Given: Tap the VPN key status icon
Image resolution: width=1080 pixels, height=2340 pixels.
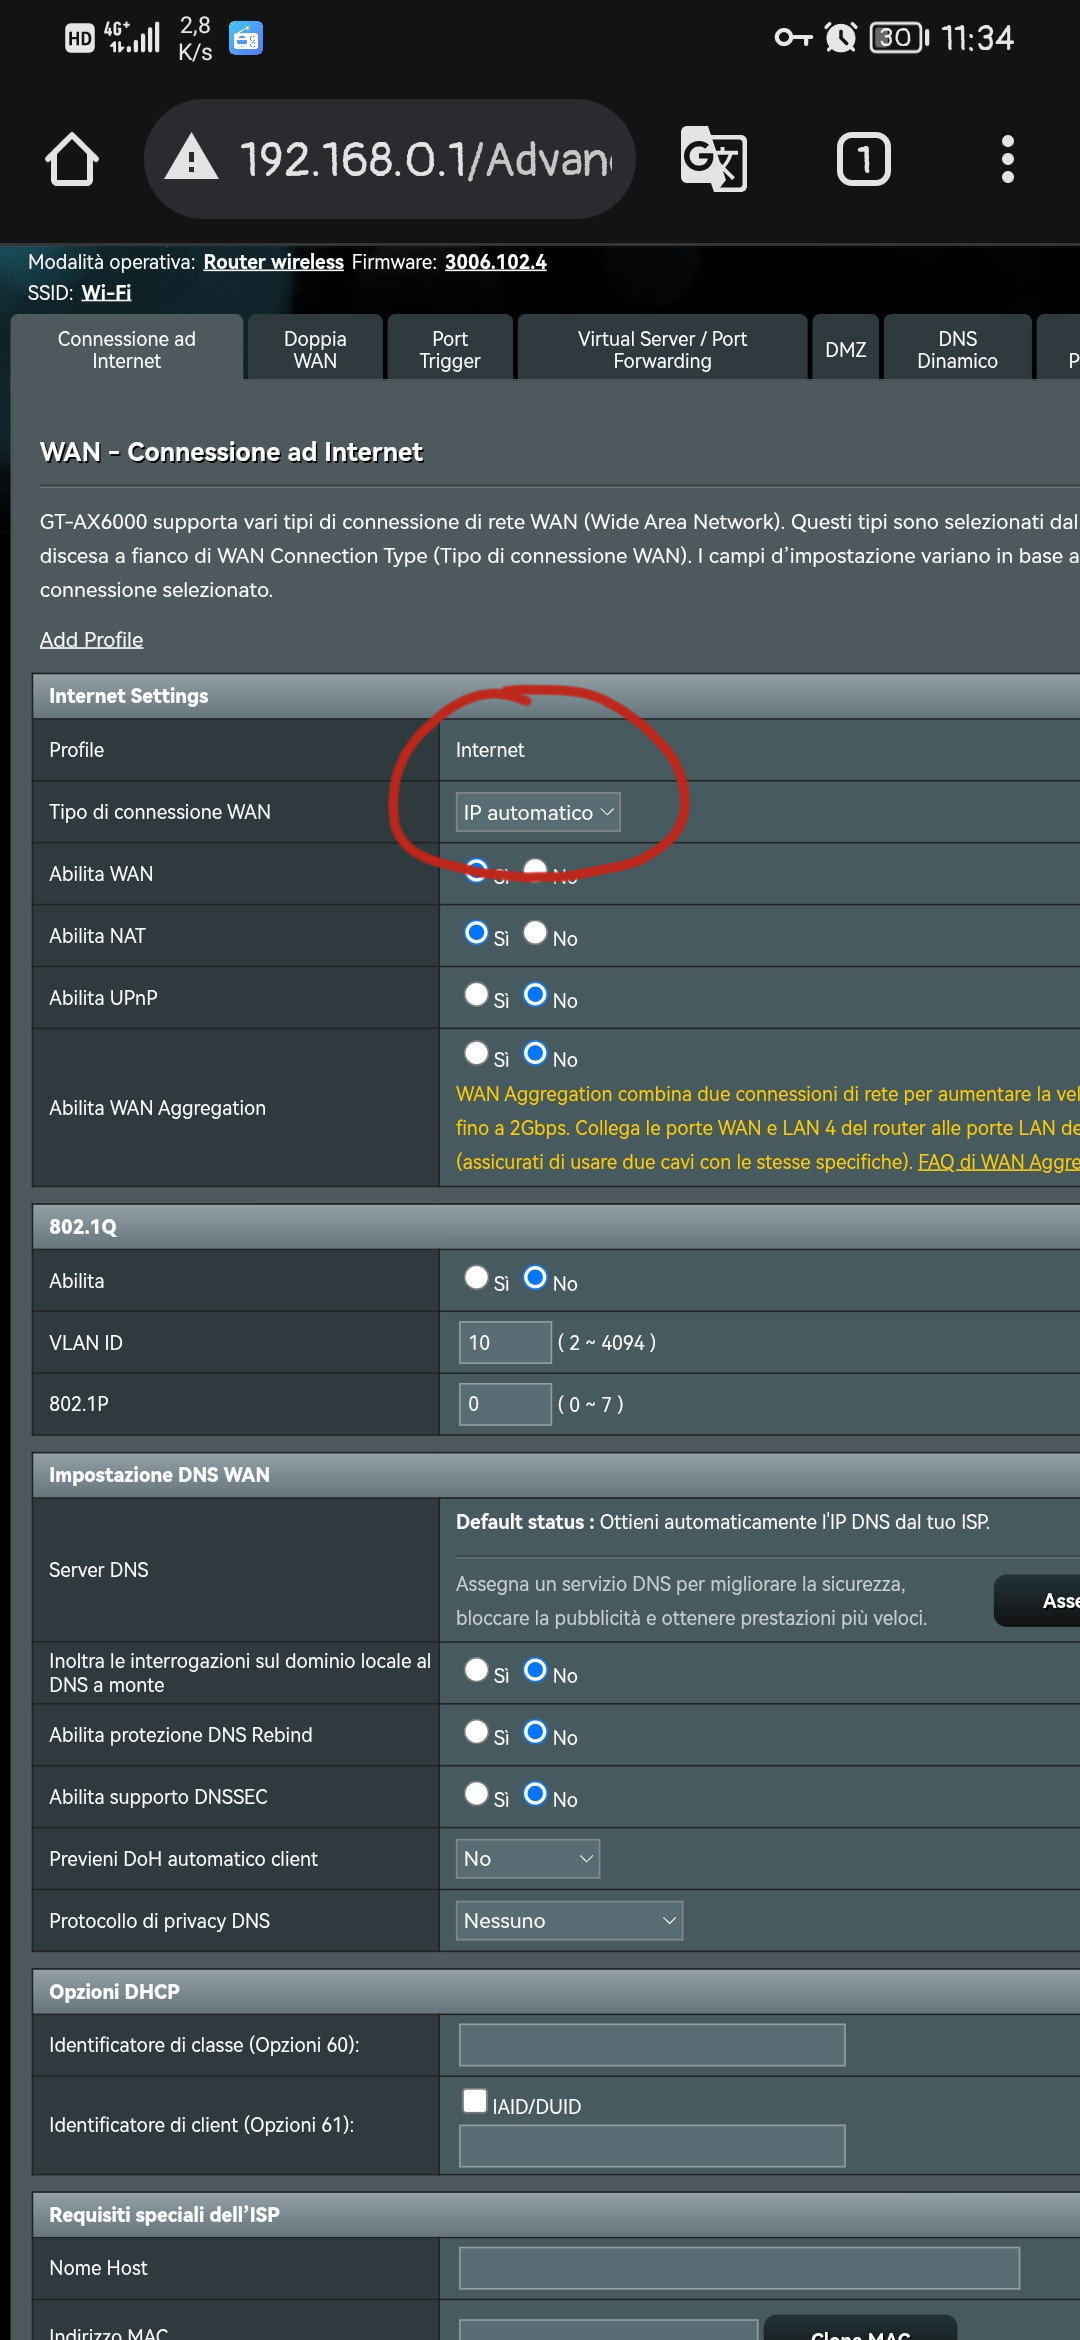Looking at the screenshot, I should point(793,38).
